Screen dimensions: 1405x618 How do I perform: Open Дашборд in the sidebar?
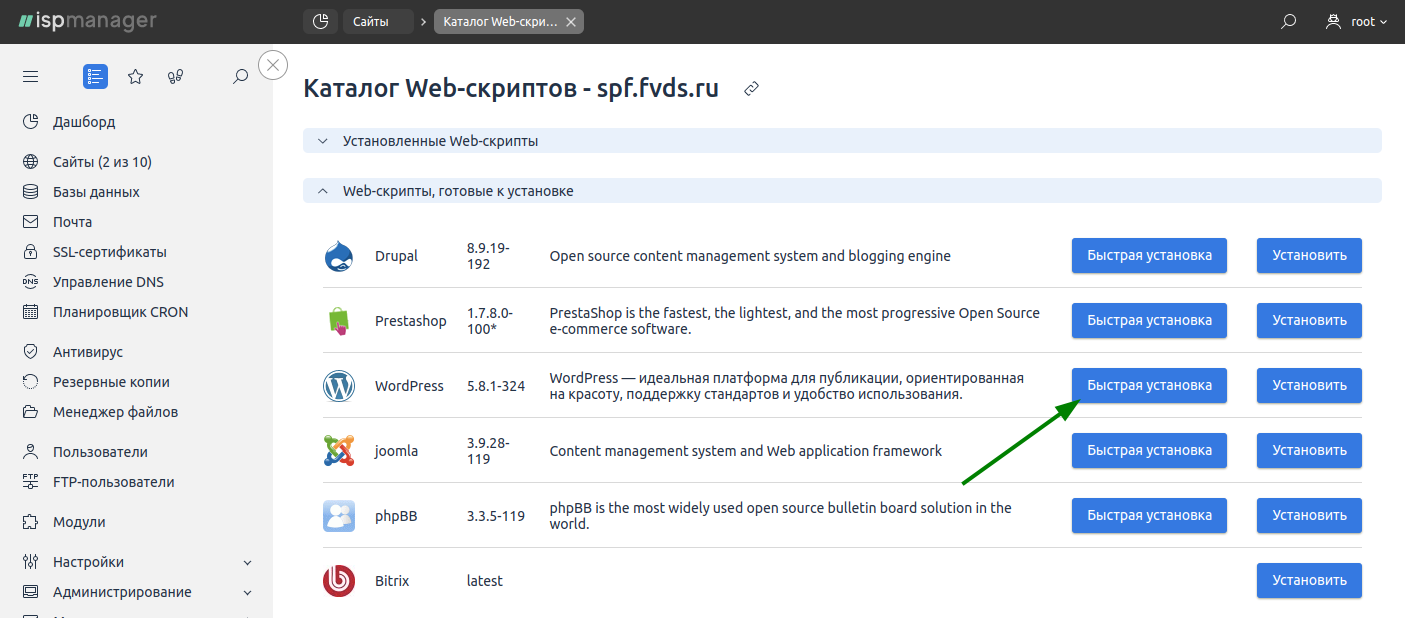(x=84, y=122)
